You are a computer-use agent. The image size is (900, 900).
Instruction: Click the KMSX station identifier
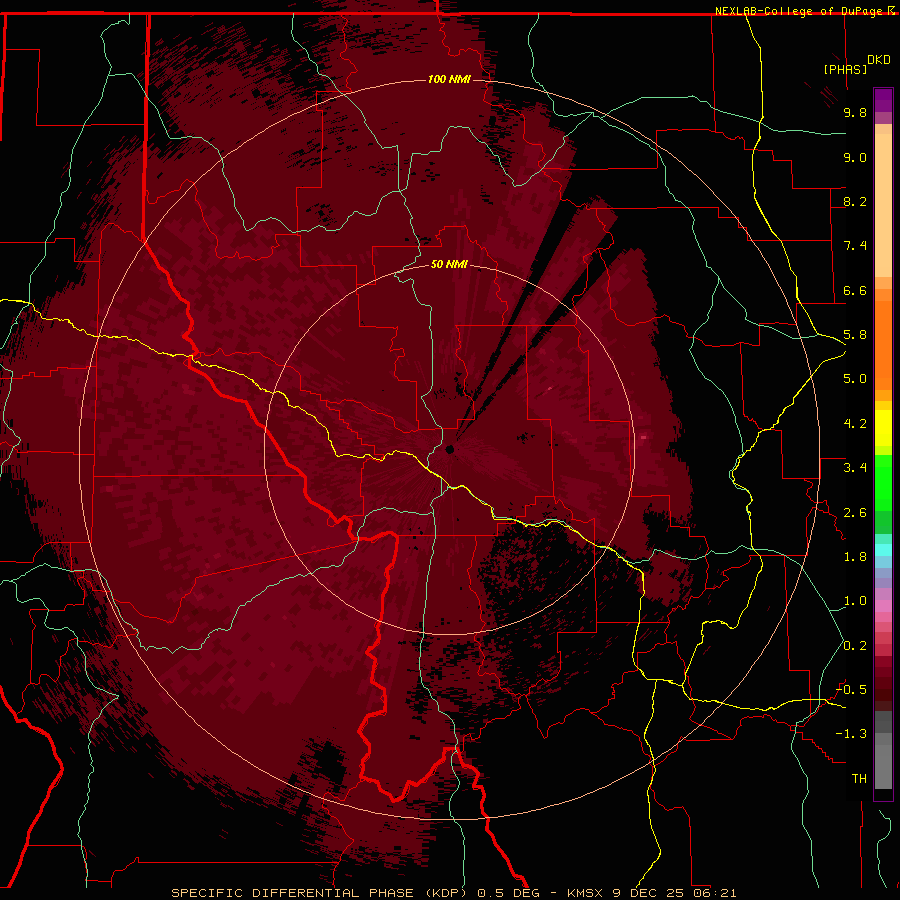(x=585, y=893)
